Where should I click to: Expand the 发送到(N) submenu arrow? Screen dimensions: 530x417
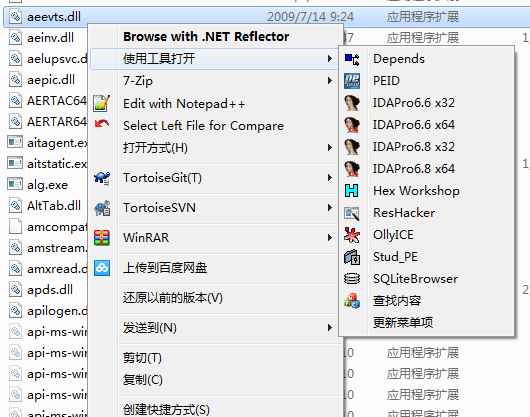pyautogui.click(x=330, y=327)
